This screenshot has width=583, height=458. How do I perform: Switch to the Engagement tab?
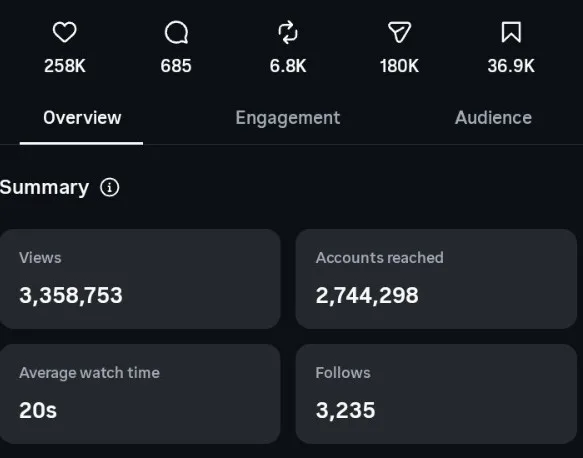pos(288,119)
